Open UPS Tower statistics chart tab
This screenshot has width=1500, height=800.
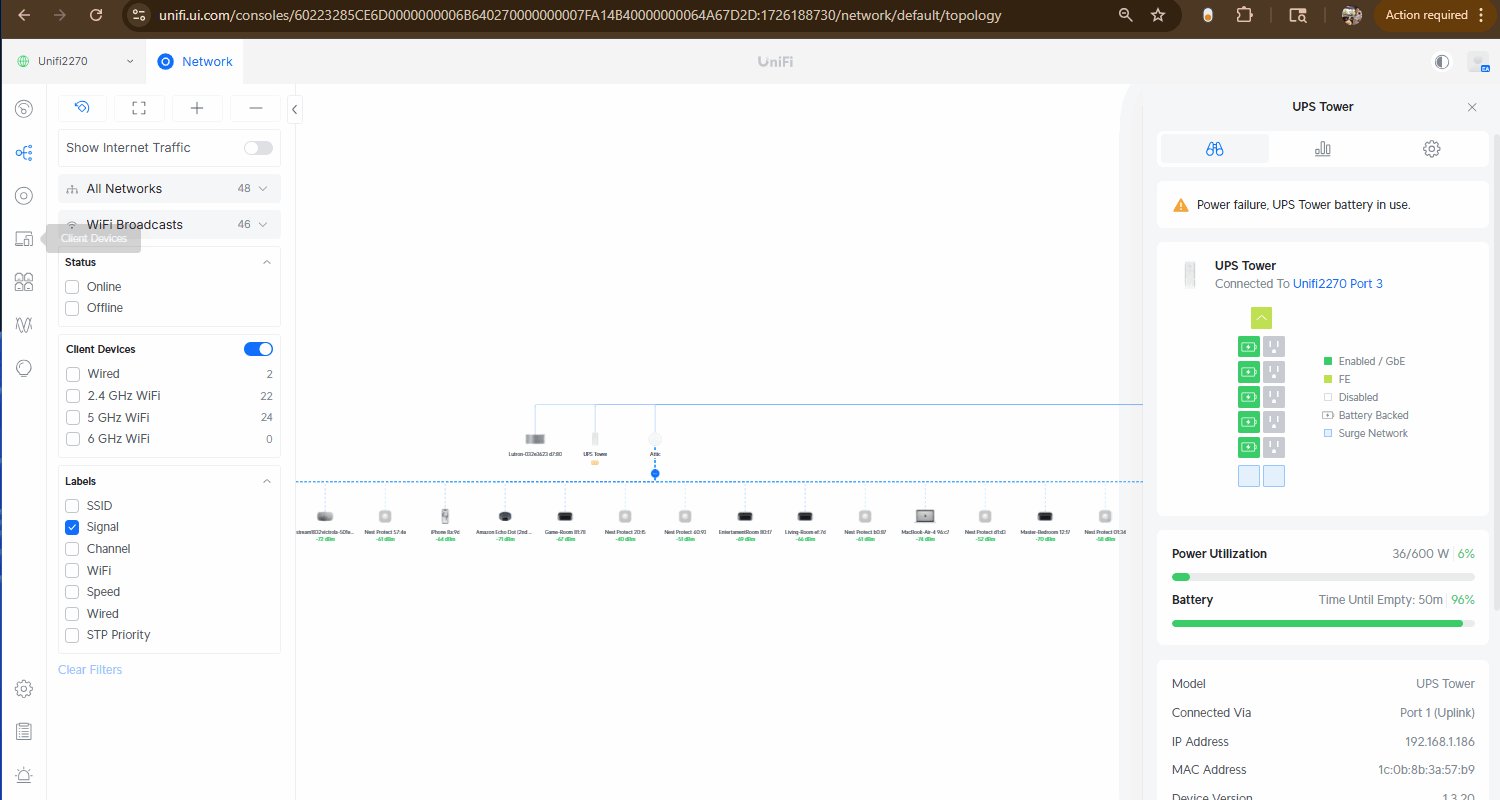click(1323, 149)
